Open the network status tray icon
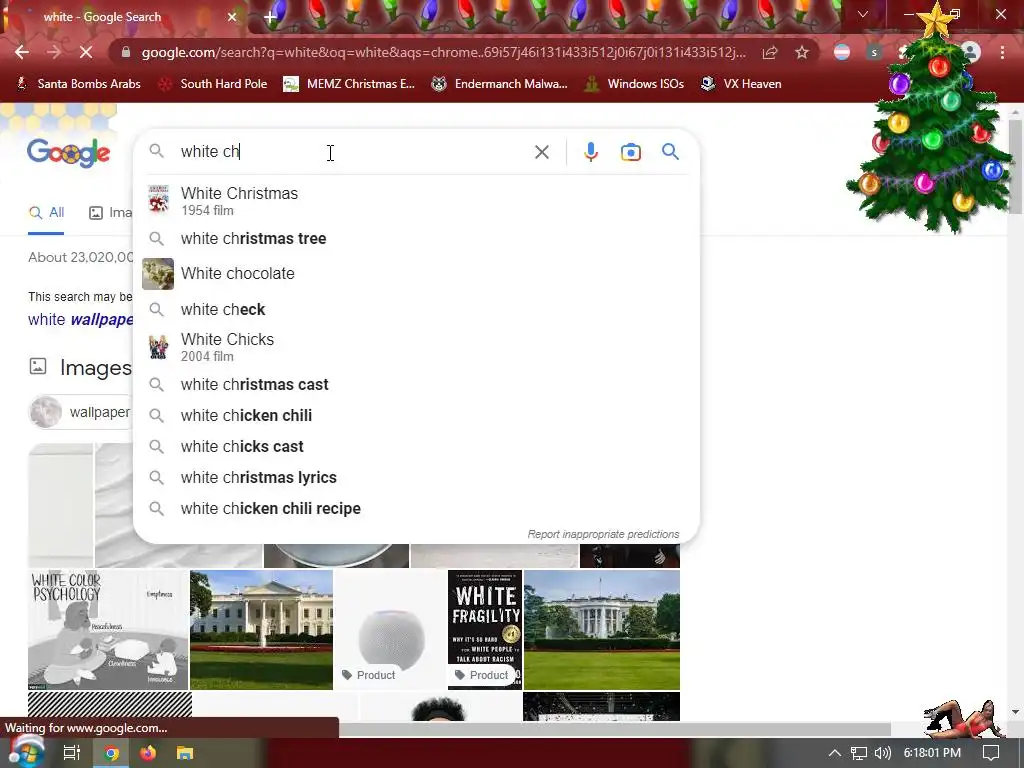 pos(859,753)
